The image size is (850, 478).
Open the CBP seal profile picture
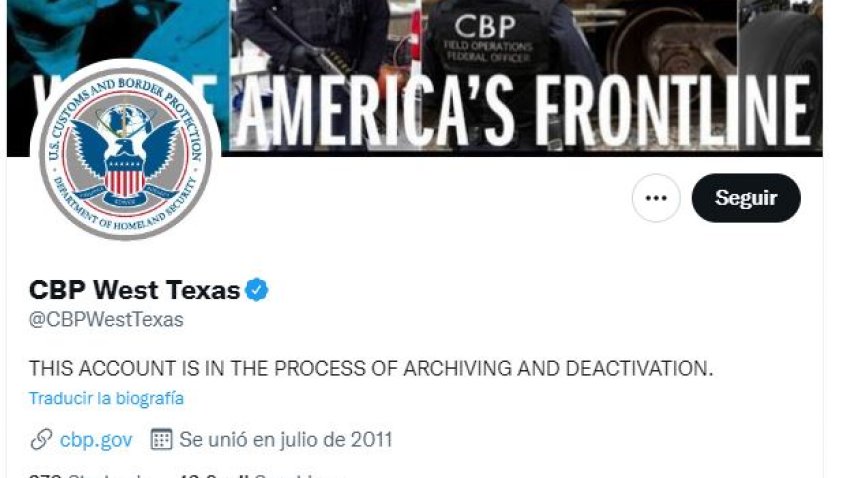126,153
